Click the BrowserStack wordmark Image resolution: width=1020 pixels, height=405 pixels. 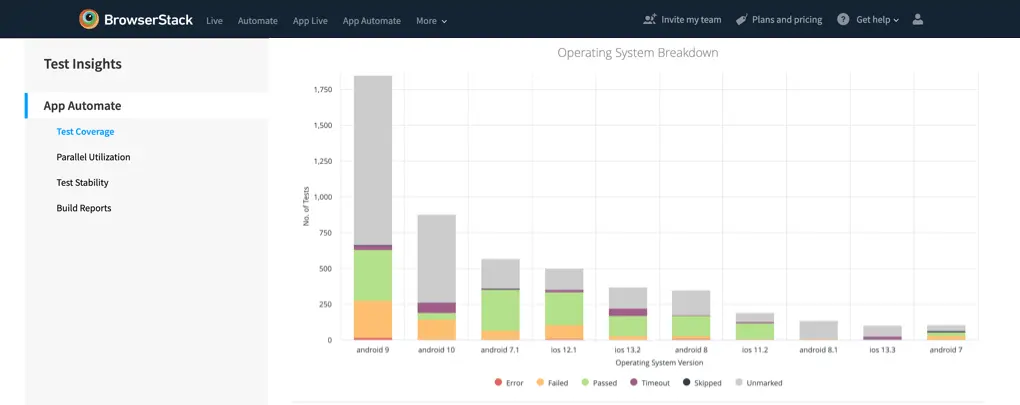(x=148, y=20)
